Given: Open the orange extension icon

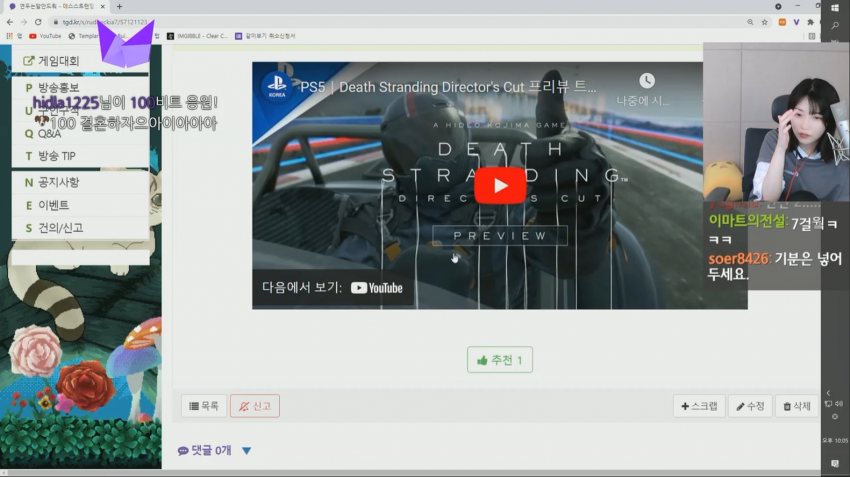Looking at the screenshot, I should point(782,22).
